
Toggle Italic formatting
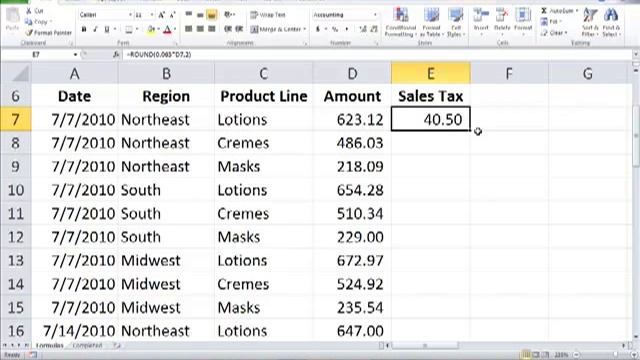(95, 29)
